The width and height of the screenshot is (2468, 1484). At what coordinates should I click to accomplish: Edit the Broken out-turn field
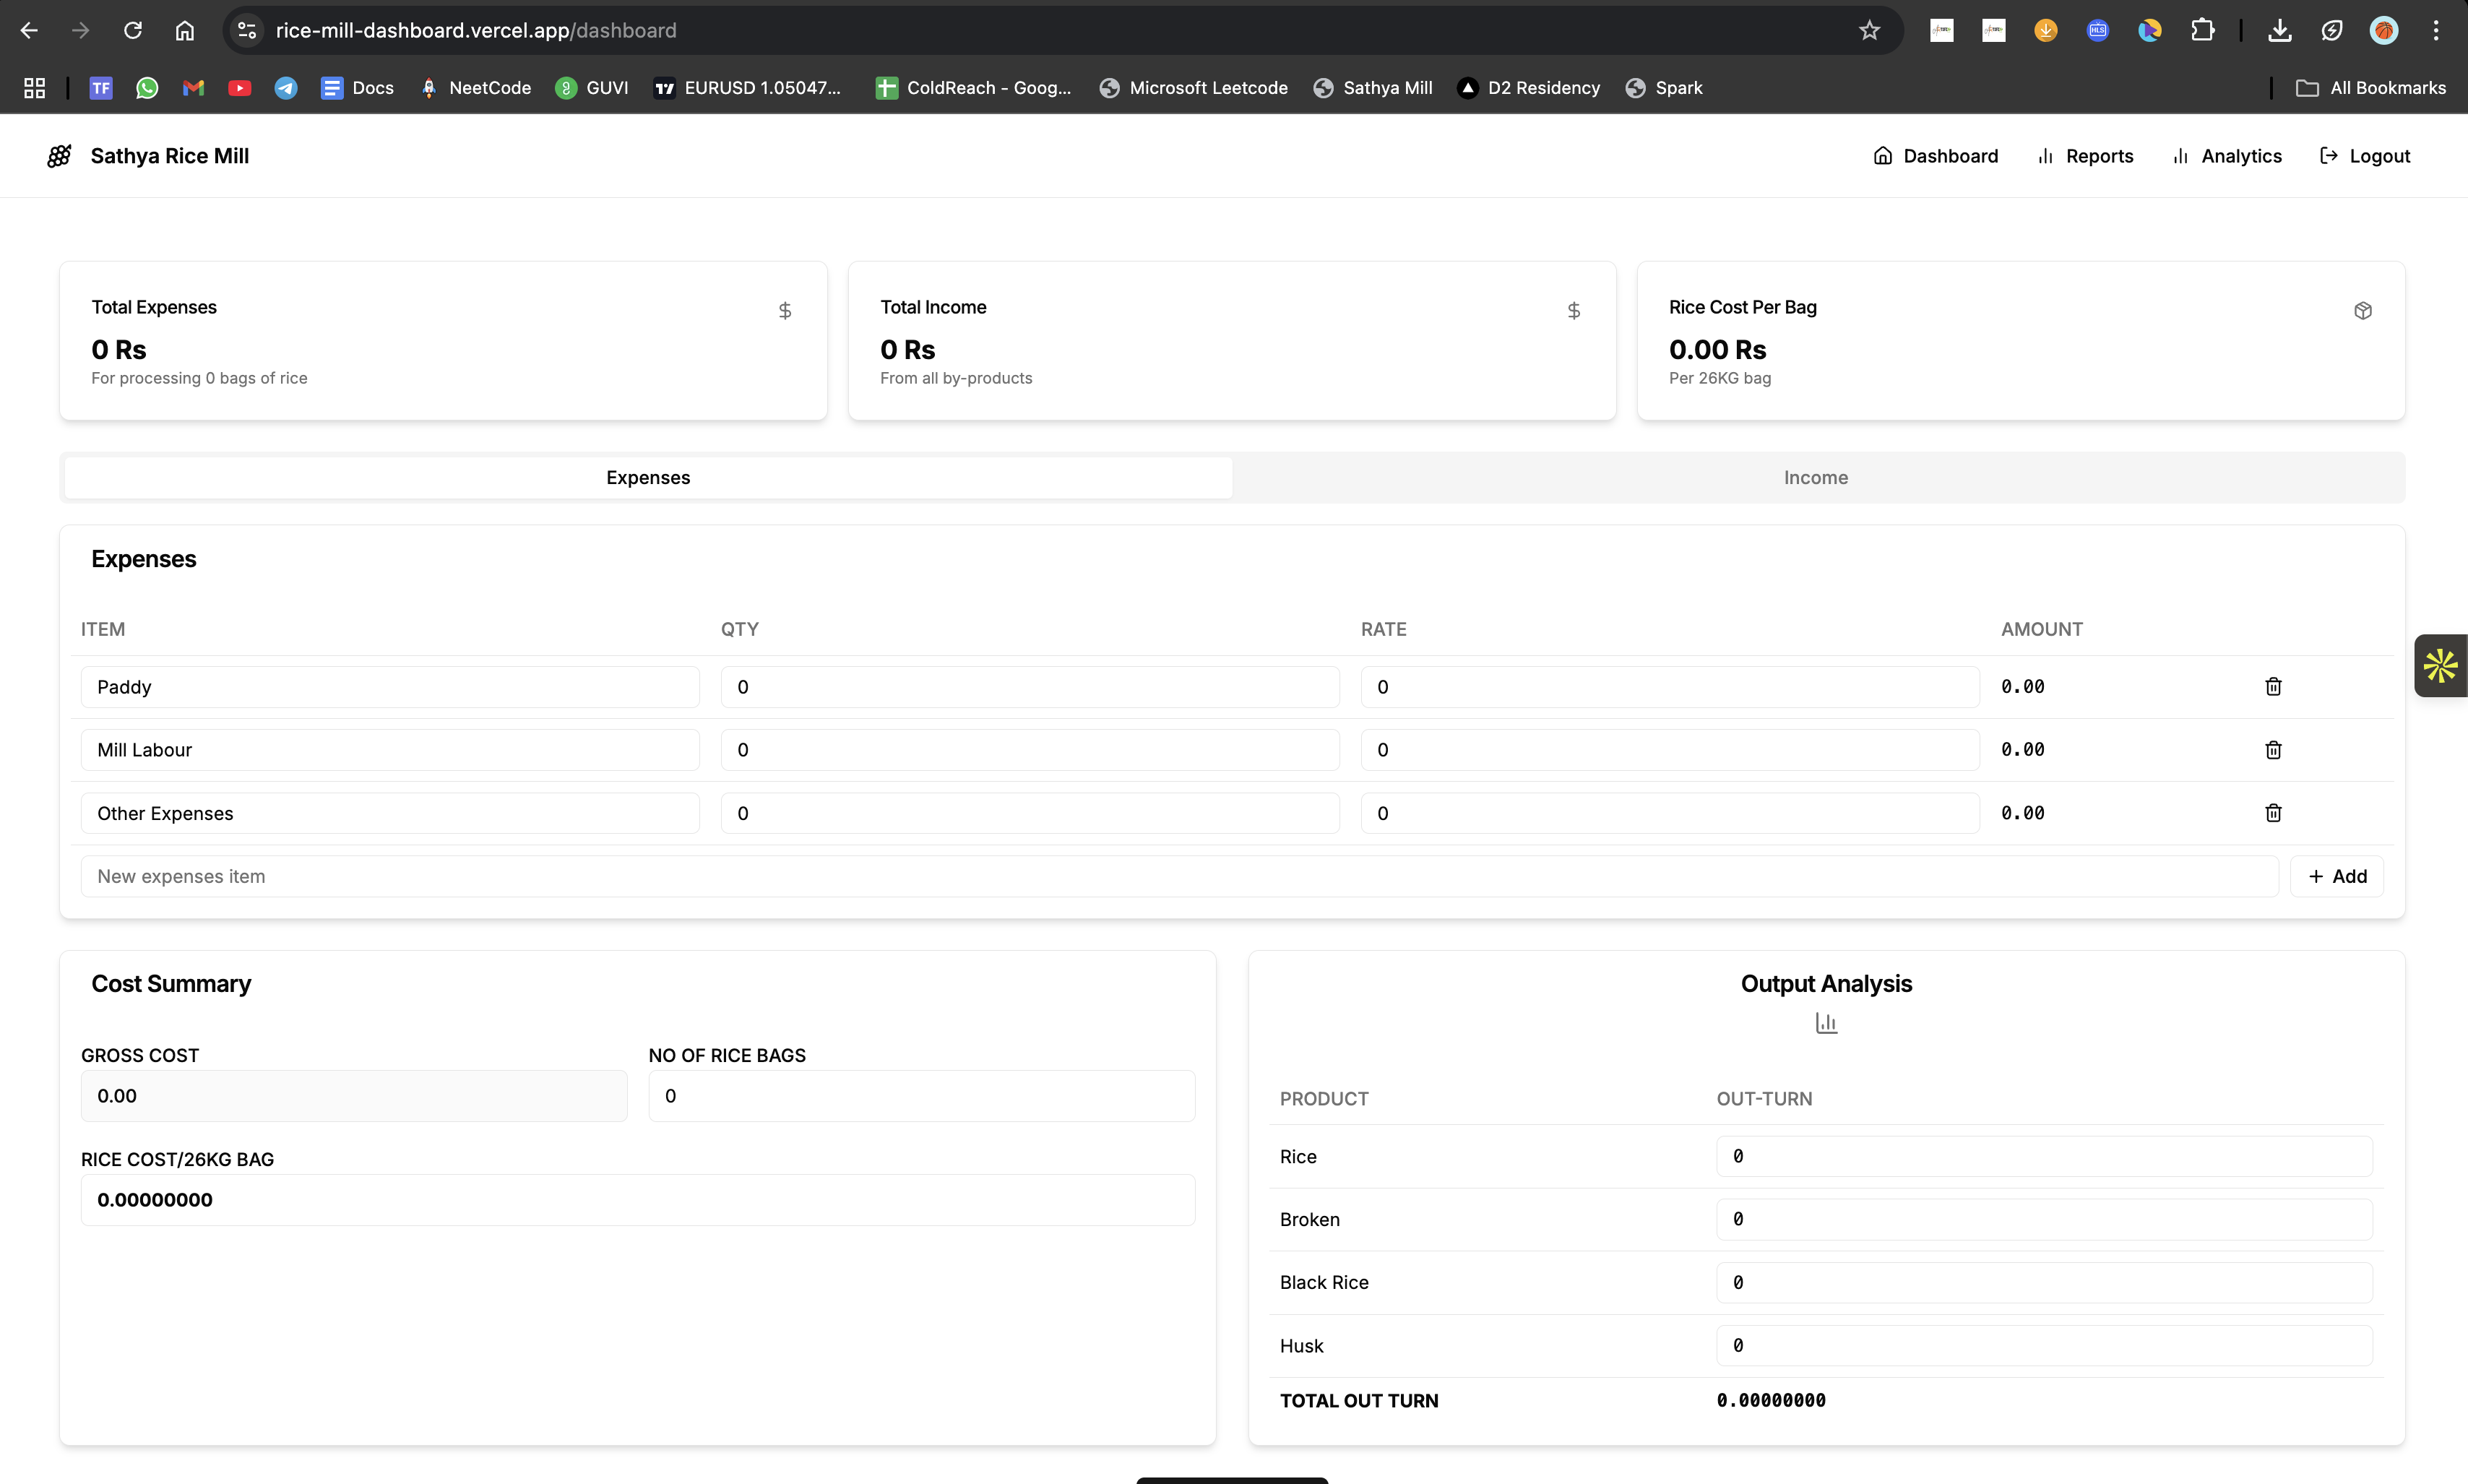2044,1219
